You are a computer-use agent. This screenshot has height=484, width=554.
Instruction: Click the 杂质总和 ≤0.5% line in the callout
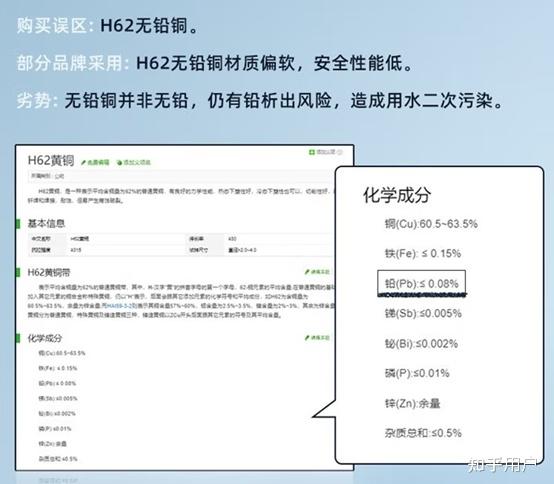(423, 433)
